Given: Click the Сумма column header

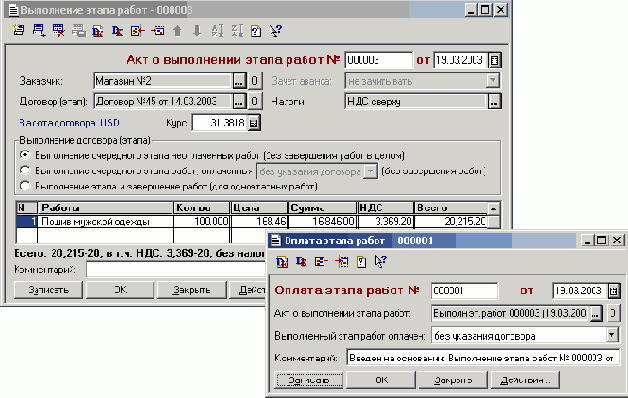Looking at the screenshot, I should [x=322, y=208].
